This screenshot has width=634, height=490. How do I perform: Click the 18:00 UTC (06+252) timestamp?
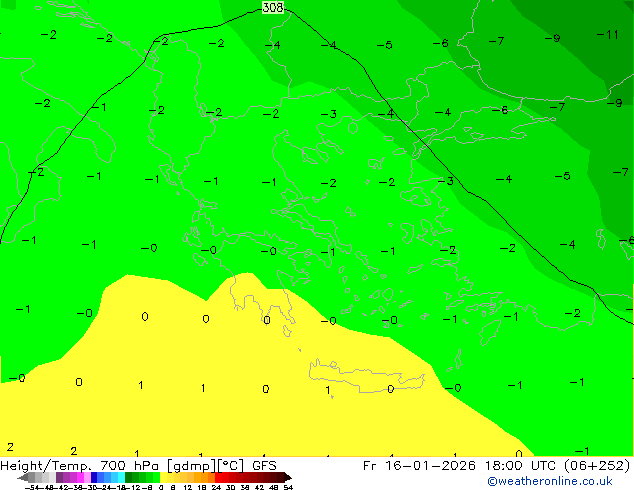pyautogui.click(x=558, y=466)
